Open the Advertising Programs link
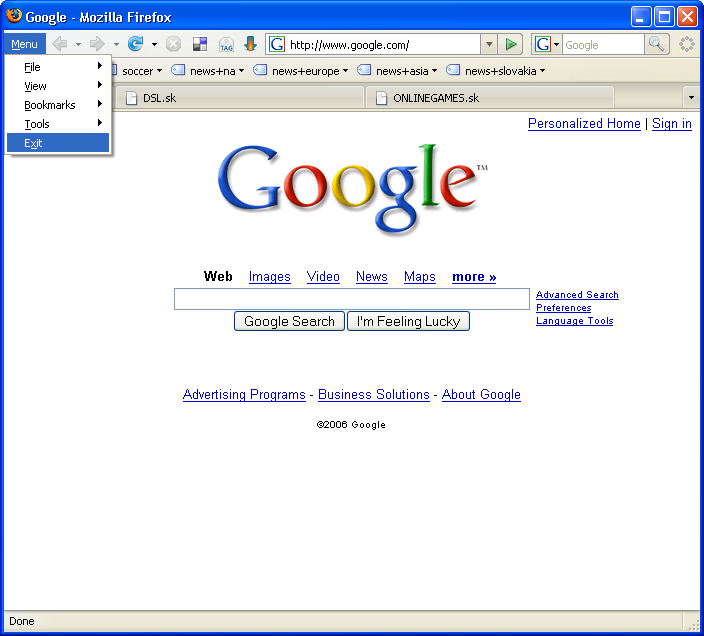Viewport: 704px width, 636px height. point(244,395)
